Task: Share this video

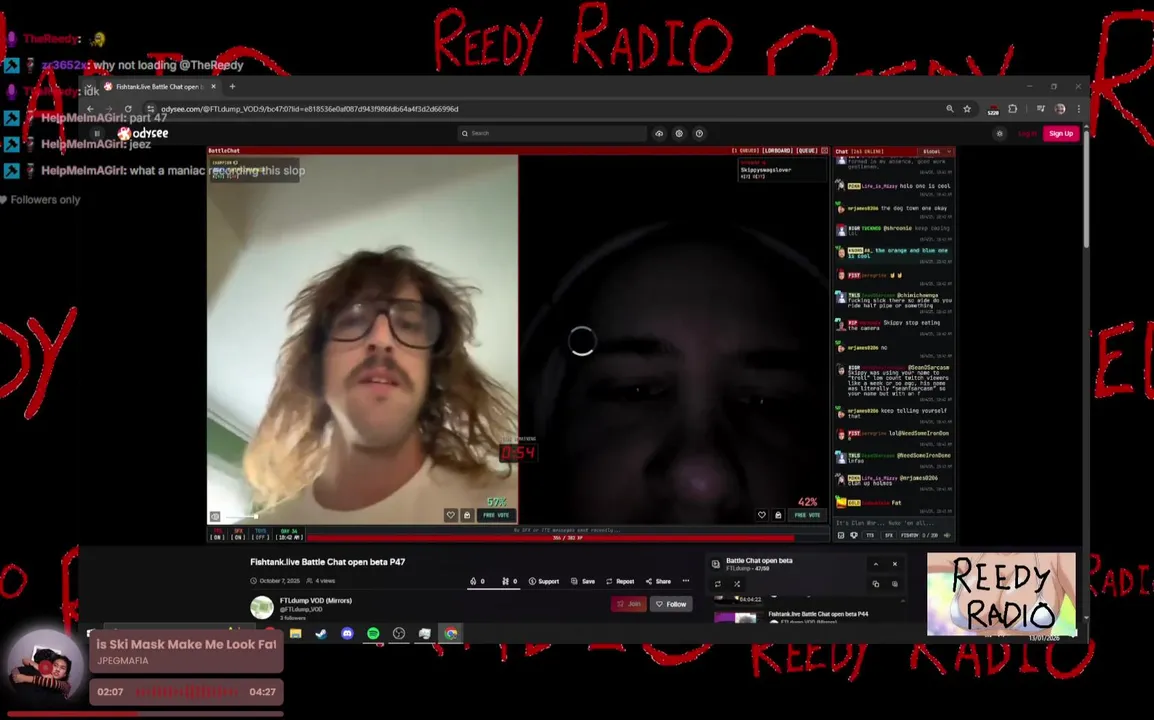Action: pyautogui.click(x=658, y=582)
